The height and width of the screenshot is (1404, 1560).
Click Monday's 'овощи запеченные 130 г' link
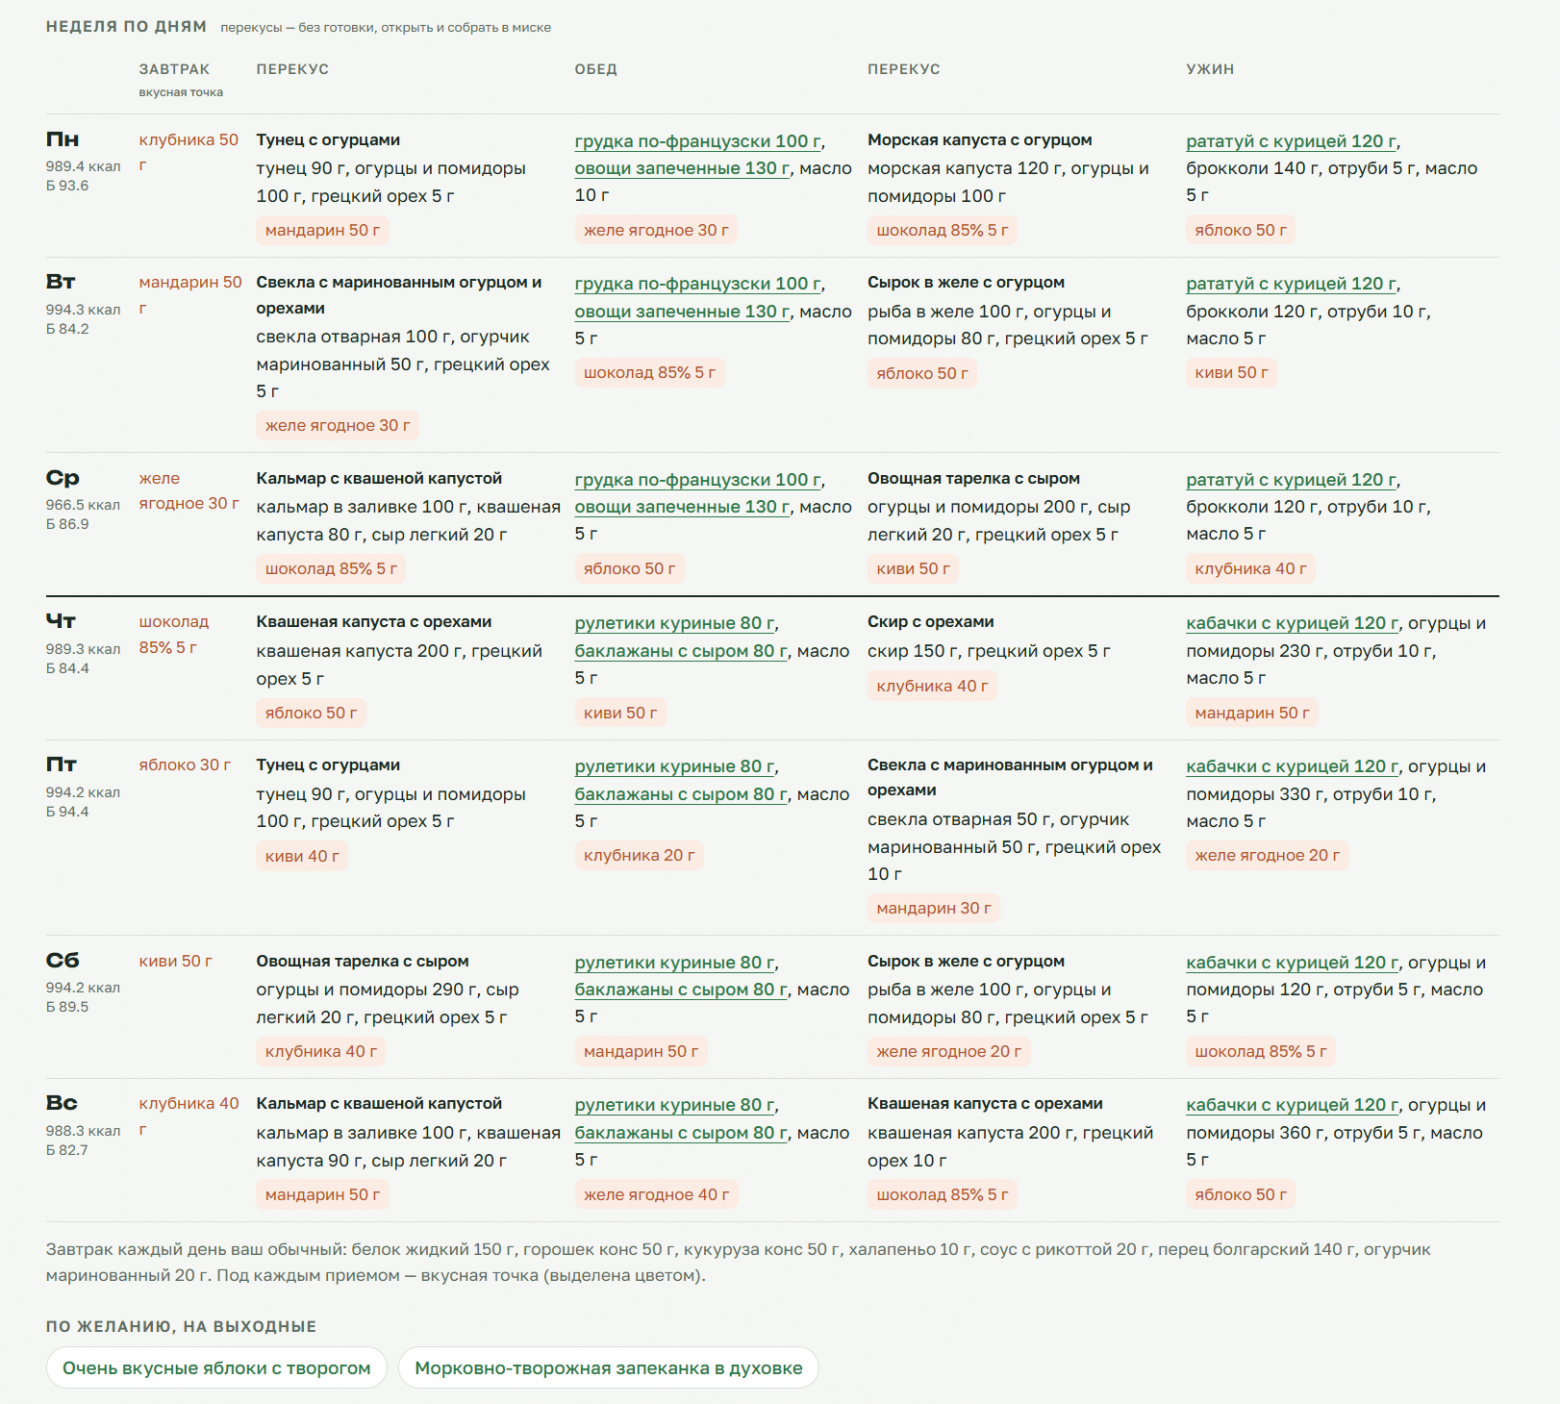tap(682, 168)
